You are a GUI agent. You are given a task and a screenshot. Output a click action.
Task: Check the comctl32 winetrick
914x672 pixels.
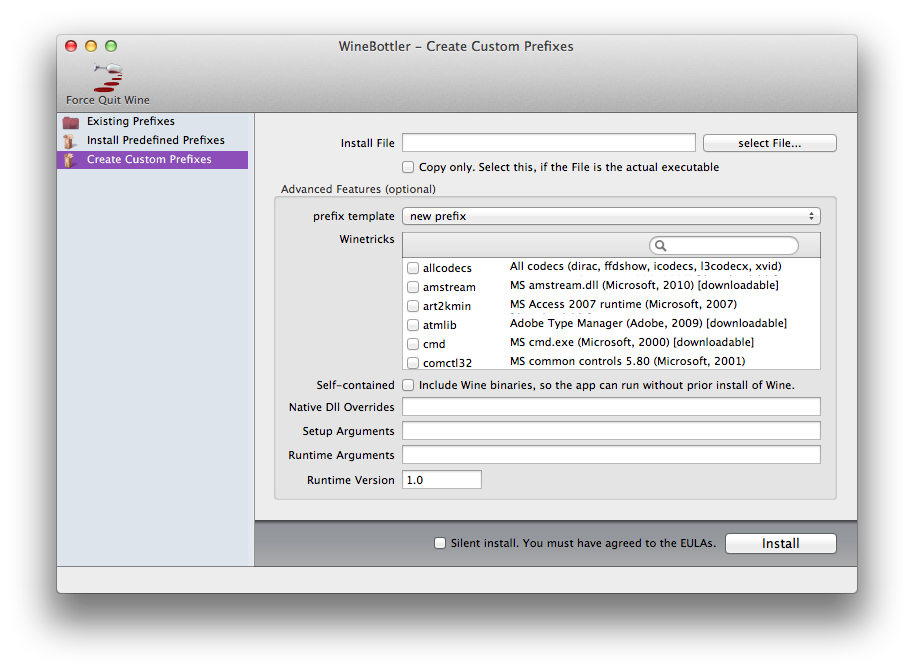click(413, 363)
